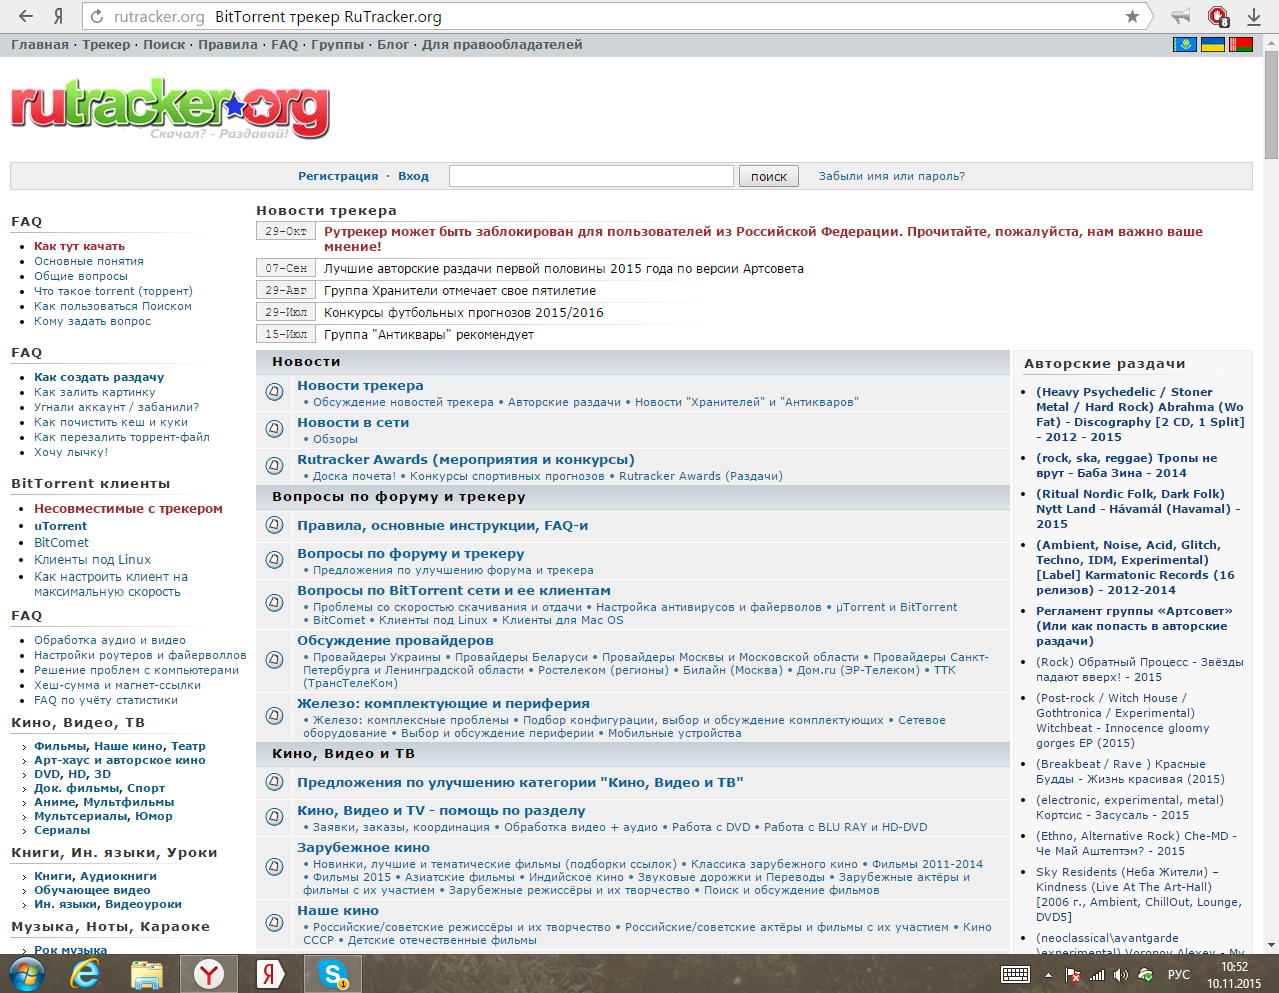
Task: Open Как создать раздачу link
Action: [99, 377]
